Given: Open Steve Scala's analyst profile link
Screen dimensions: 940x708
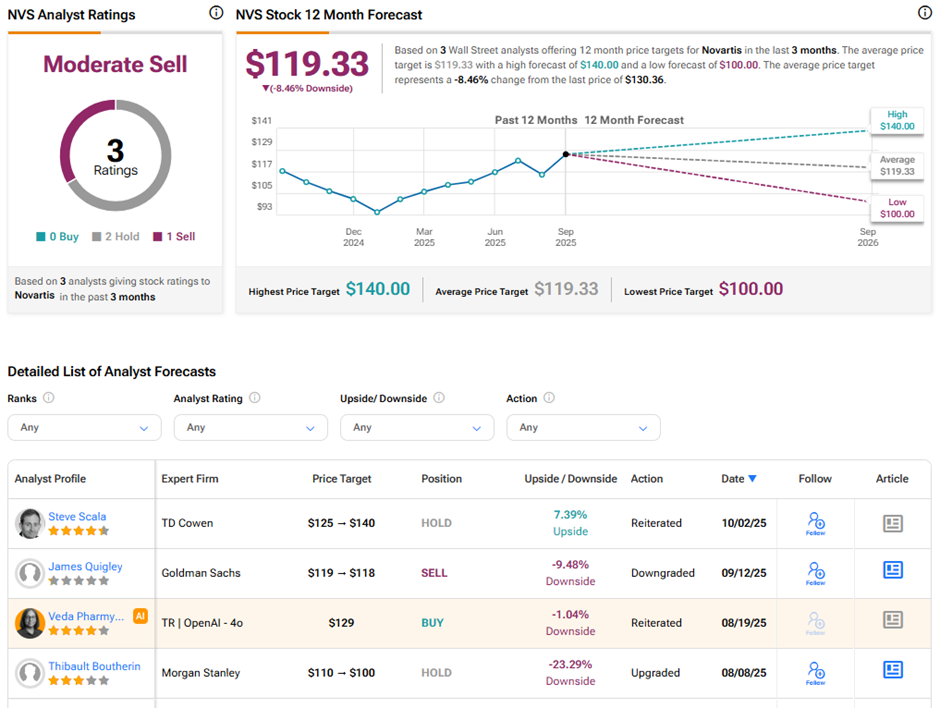Looking at the screenshot, I should (77, 517).
